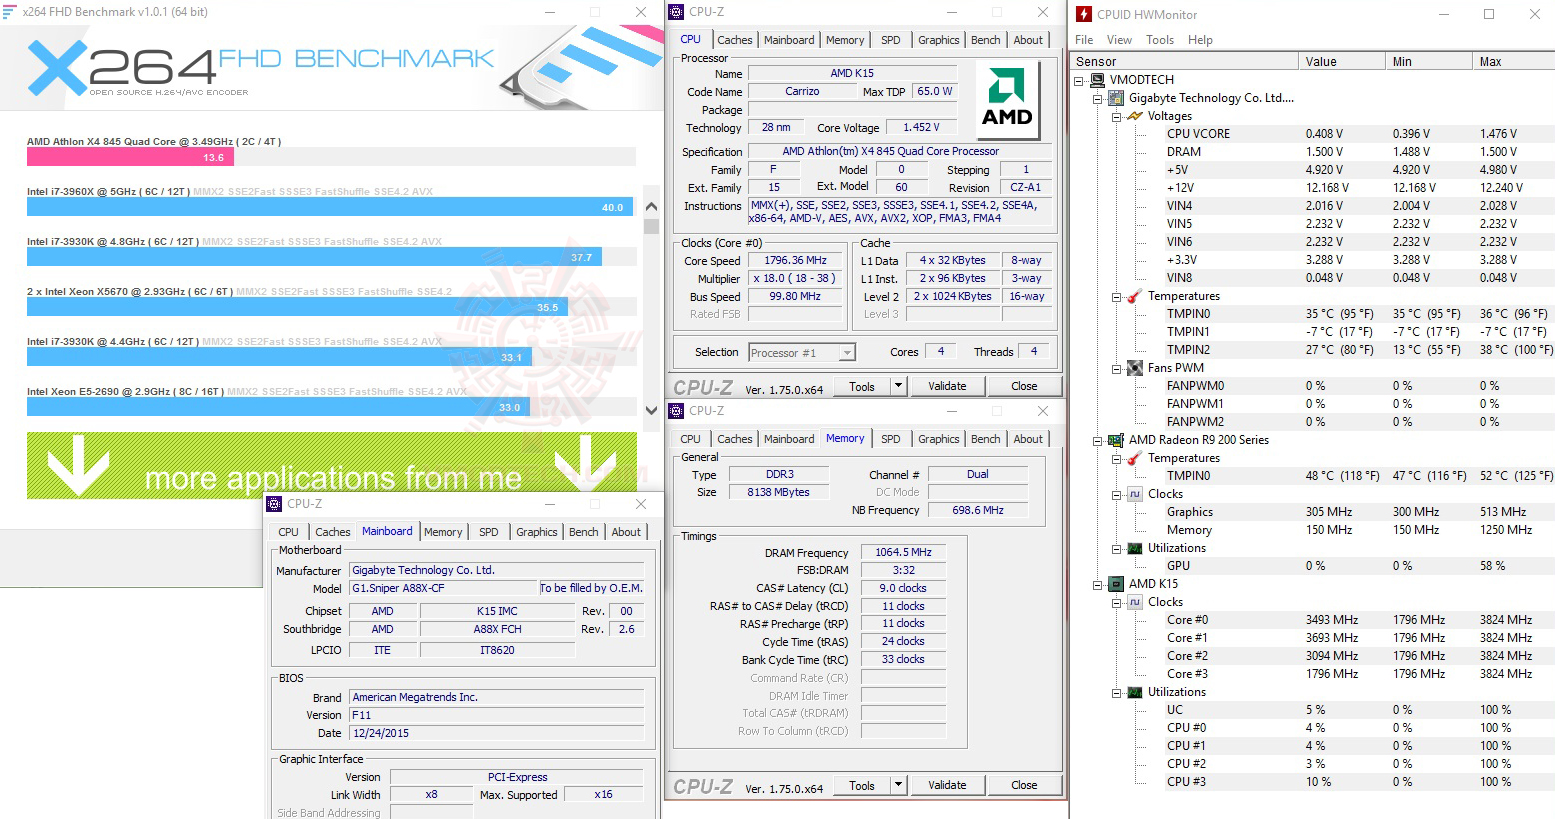Click the Utilizations icon under AMD K15
The height and width of the screenshot is (819, 1555).
click(x=1135, y=692)
